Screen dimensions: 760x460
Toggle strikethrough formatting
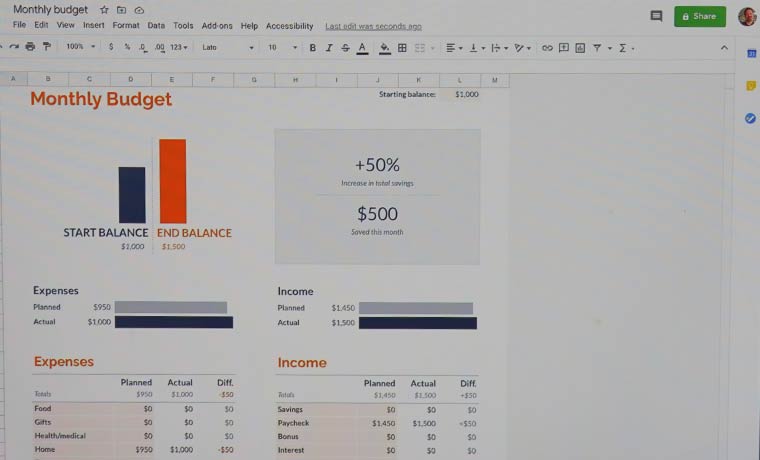coord(345,47)
